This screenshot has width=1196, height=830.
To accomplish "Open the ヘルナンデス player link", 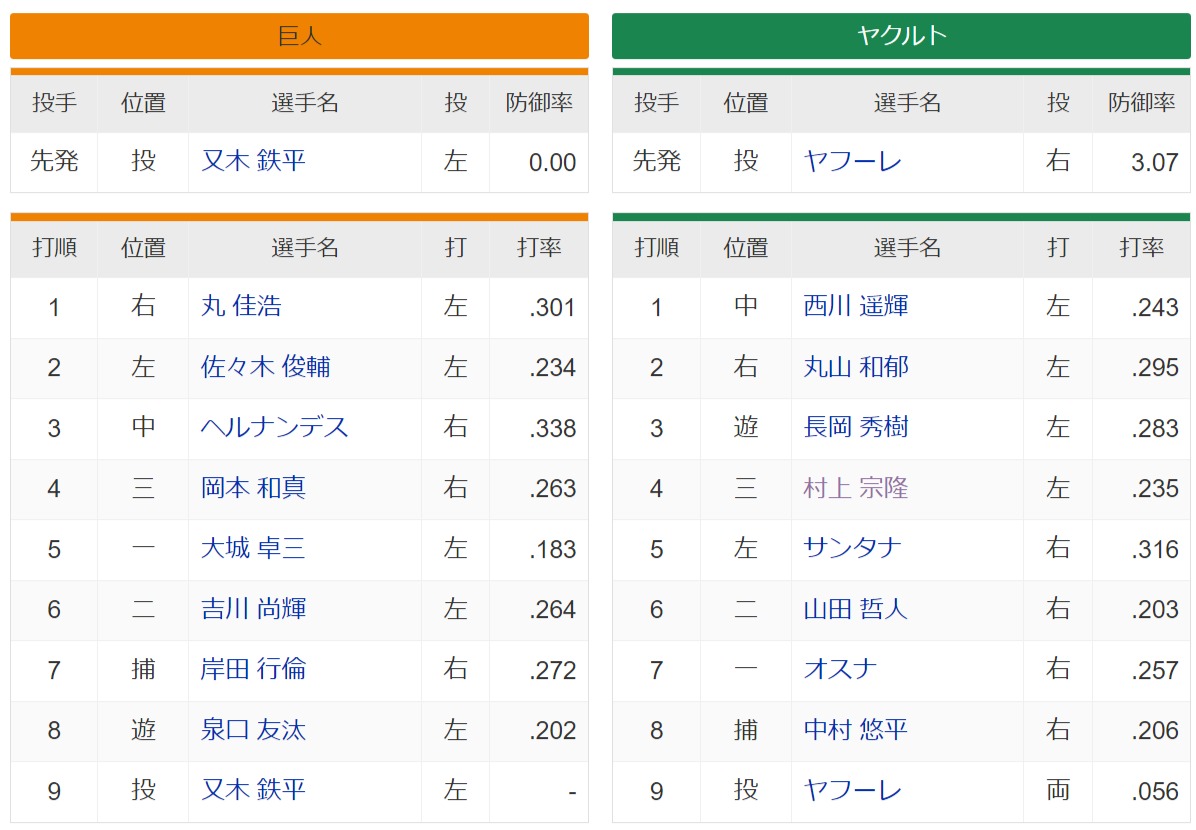I will pos(274,427).
